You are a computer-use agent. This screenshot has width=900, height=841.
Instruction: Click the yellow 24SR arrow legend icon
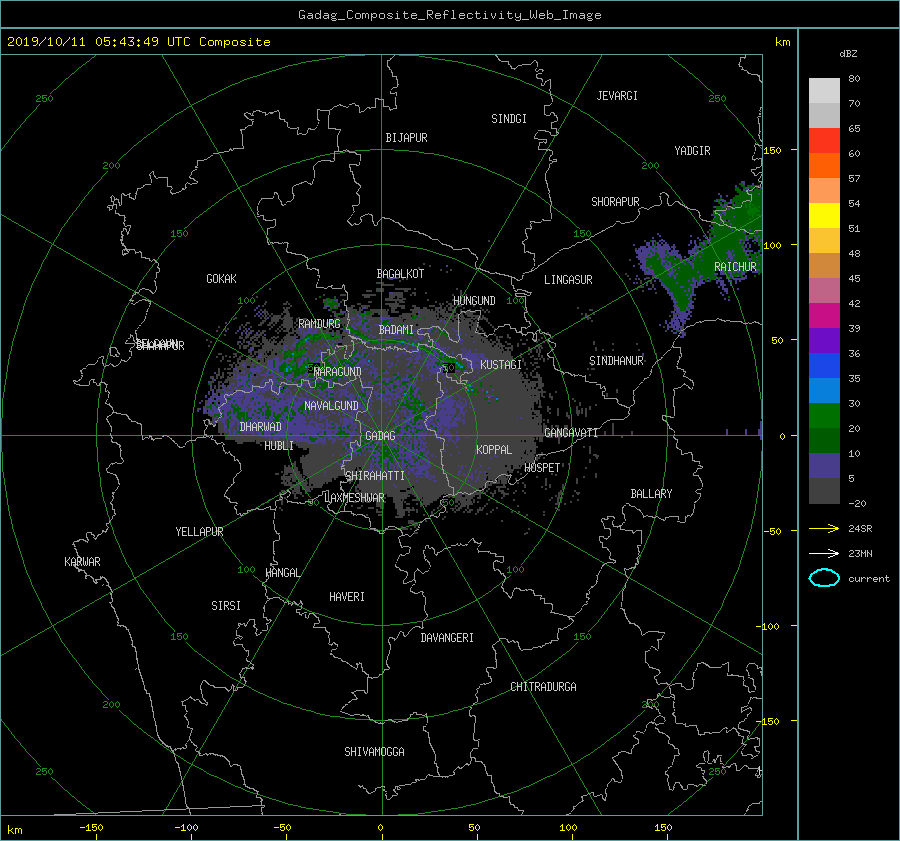coord(824,528)
